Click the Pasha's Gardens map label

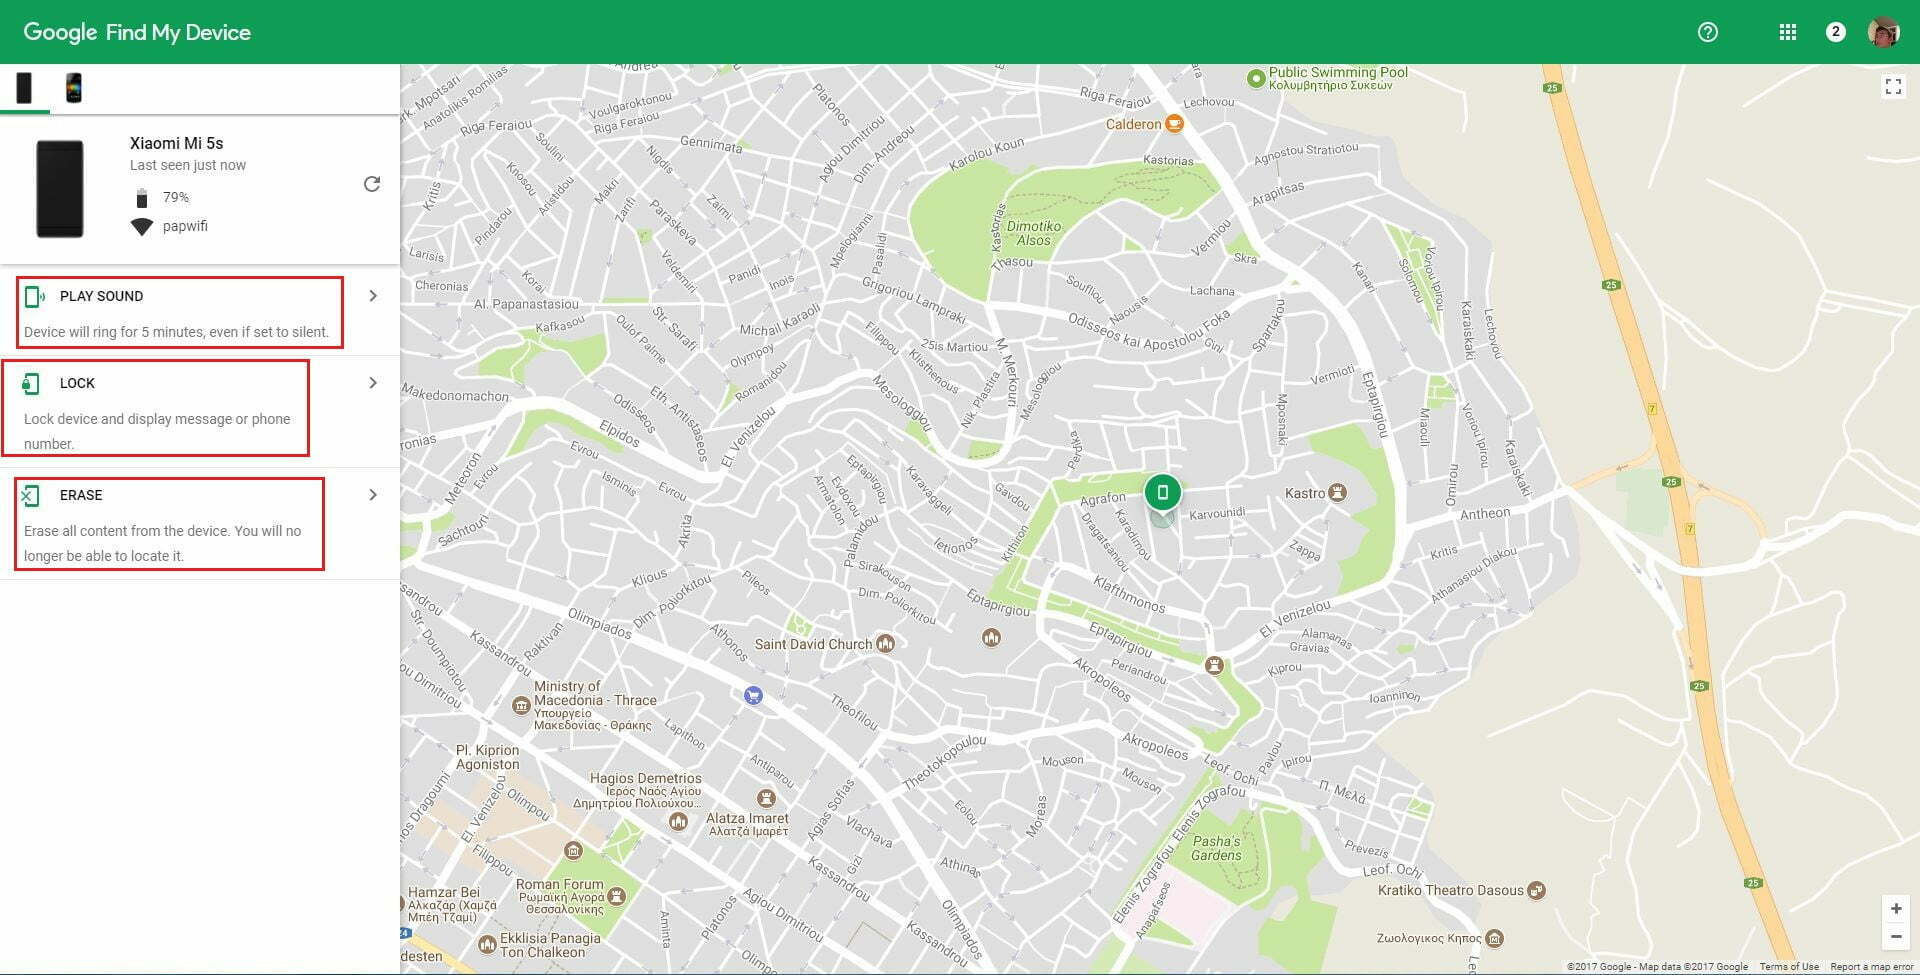coord(1216,848)
